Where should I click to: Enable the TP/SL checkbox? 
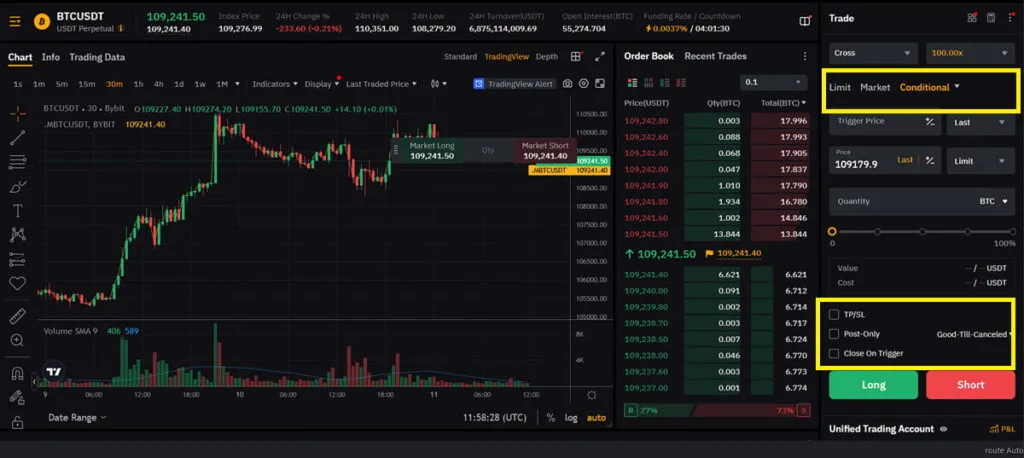(x=833, y=314)
